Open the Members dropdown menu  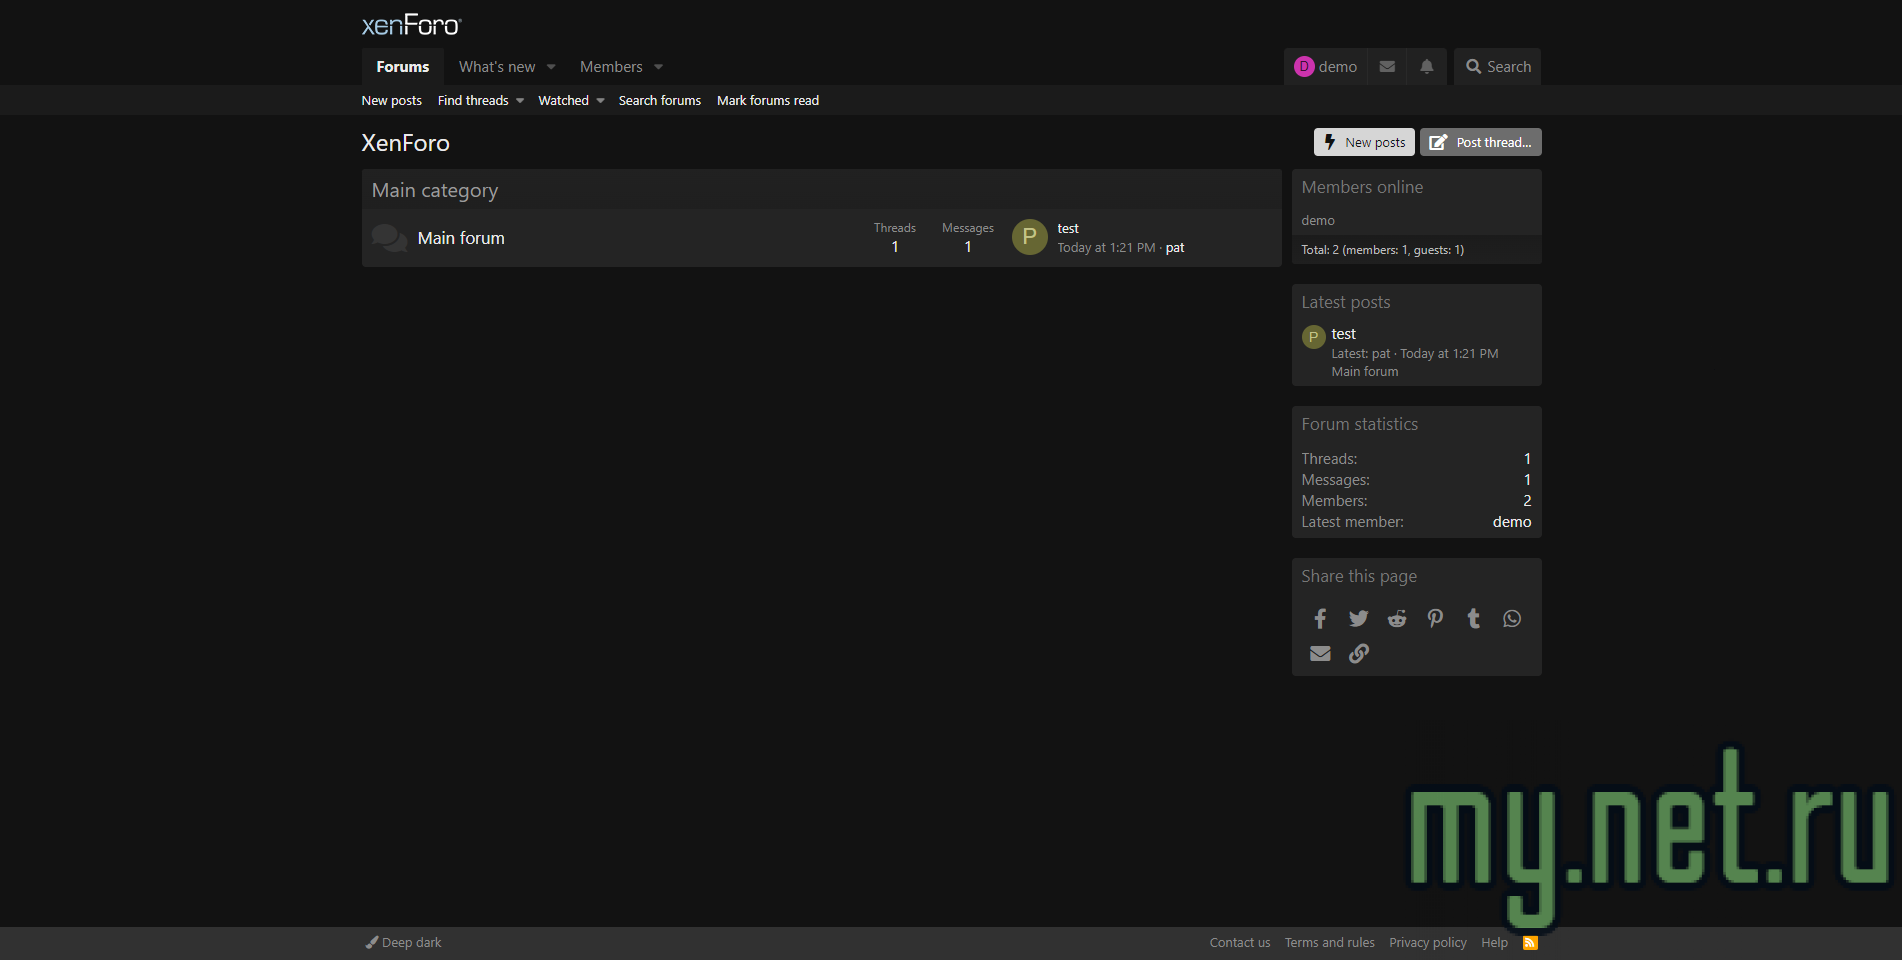pyautogui.click(x=613, y=66)
